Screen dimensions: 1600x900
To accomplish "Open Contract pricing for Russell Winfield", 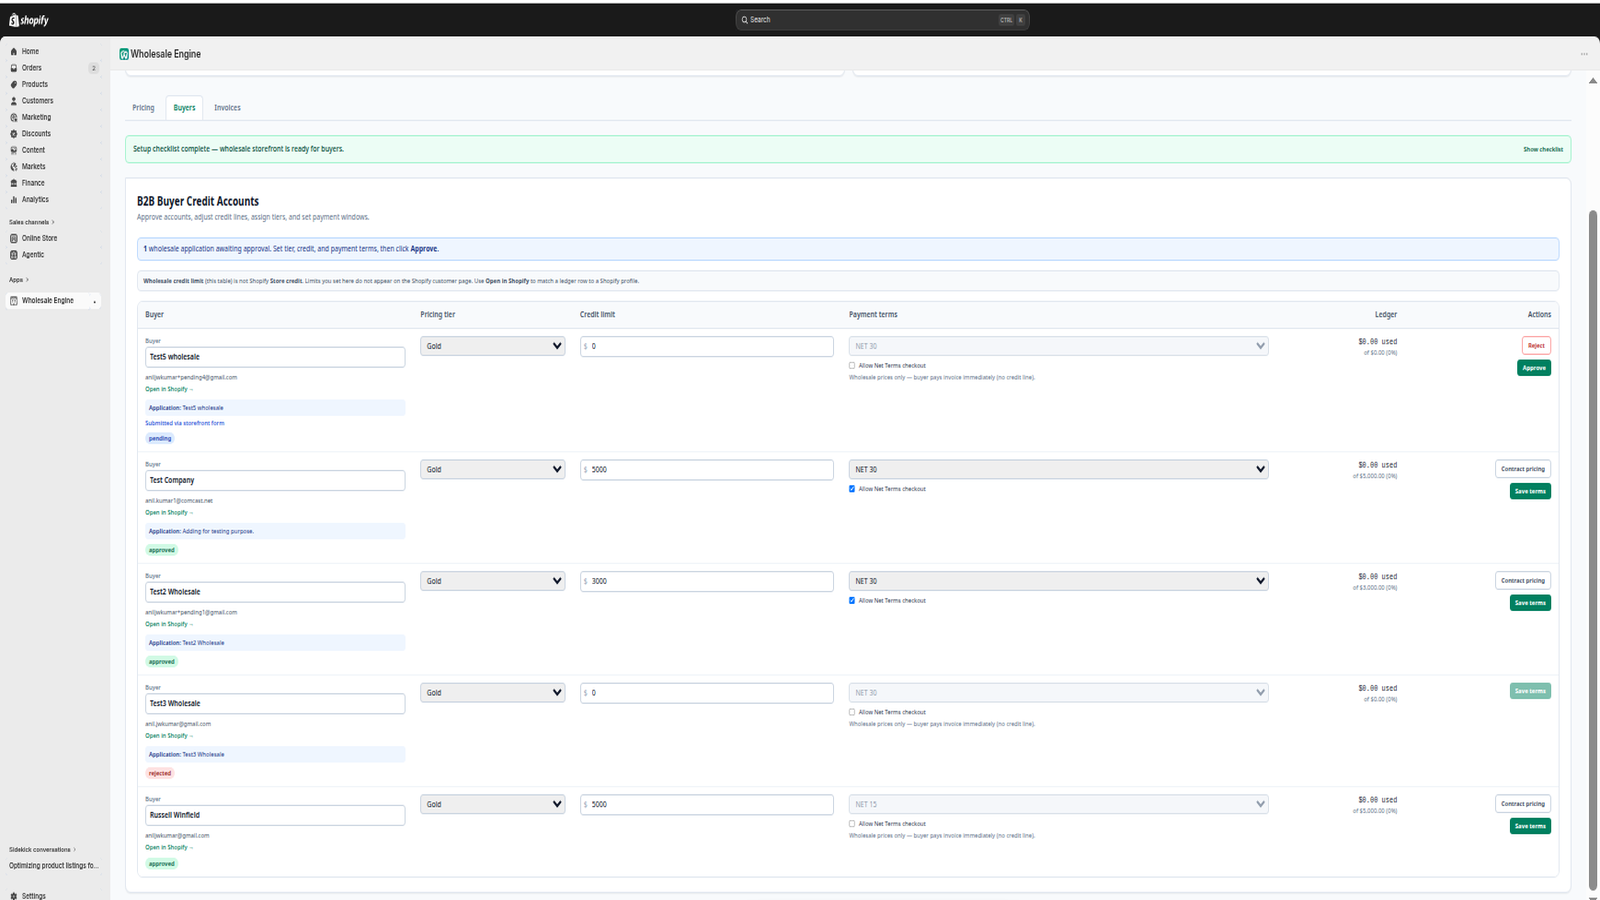I will pyautogui.click(x=1523, y=804).
